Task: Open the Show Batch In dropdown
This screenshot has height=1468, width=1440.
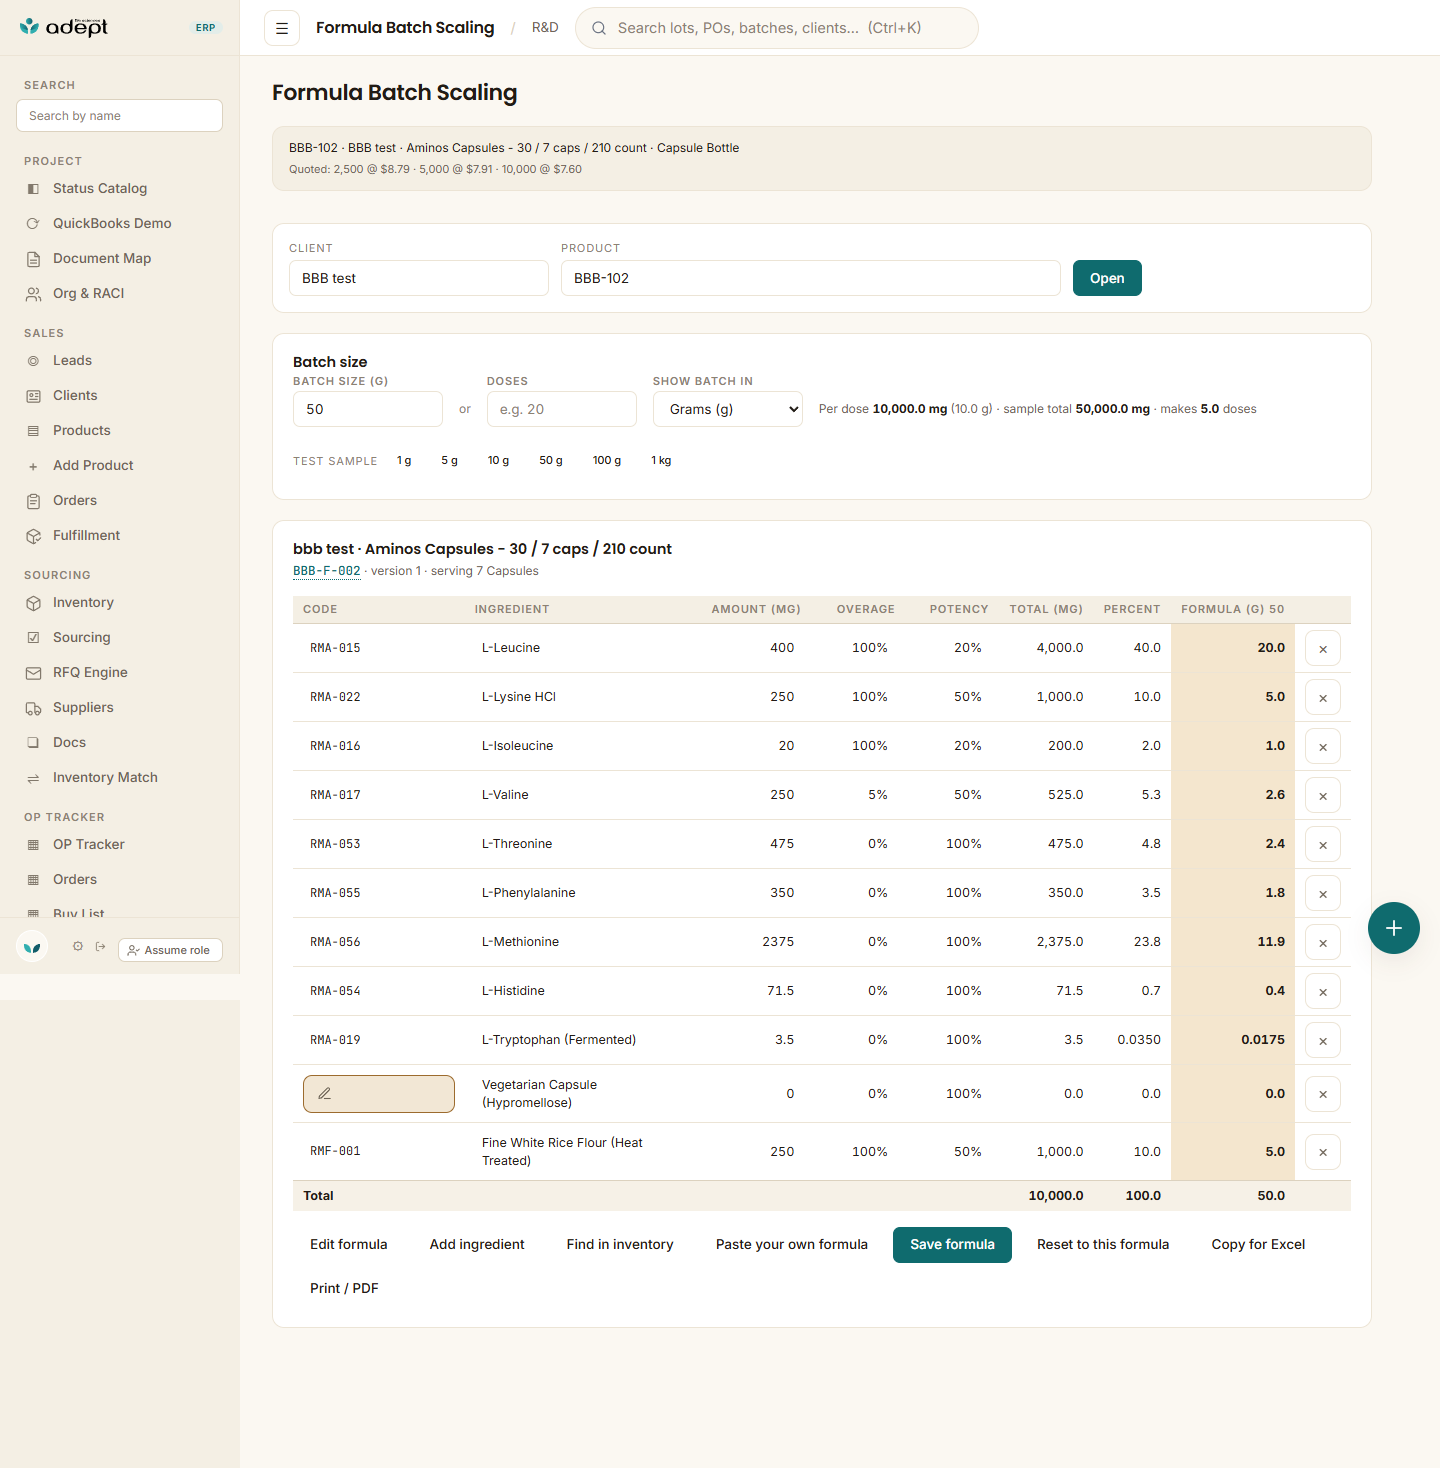Action: coord(728,409)
